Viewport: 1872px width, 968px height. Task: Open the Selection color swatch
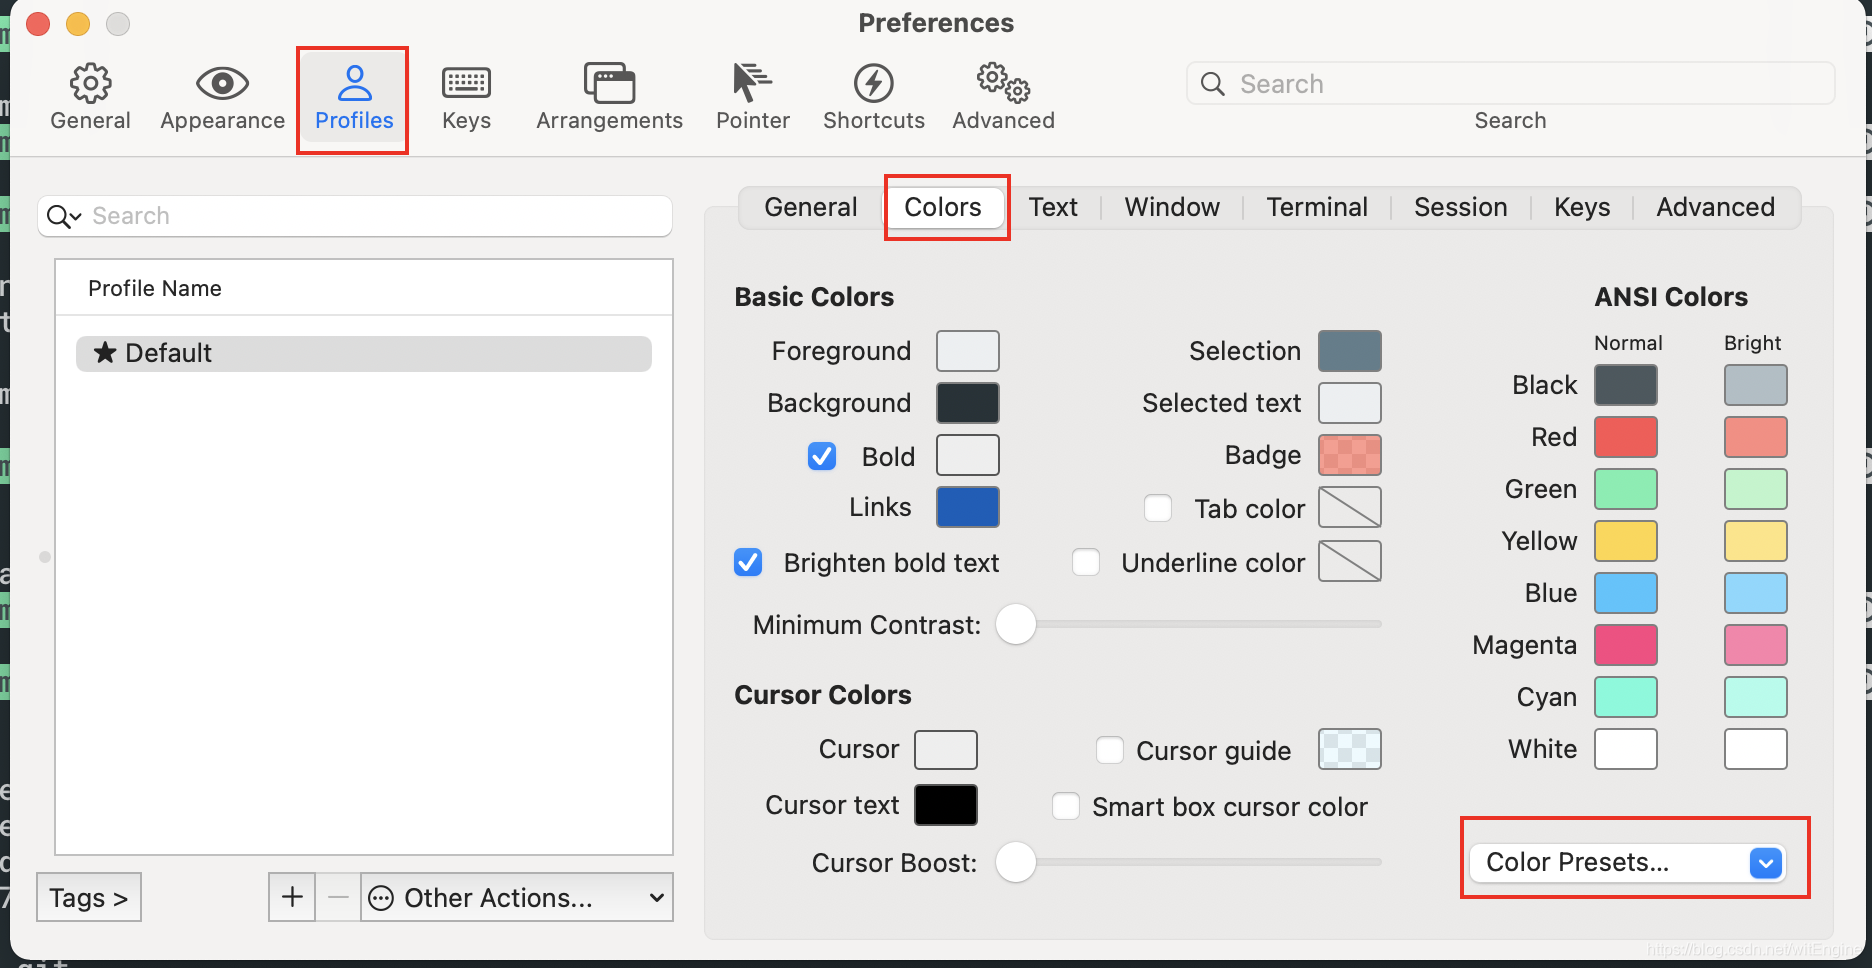coord(1350,351)
